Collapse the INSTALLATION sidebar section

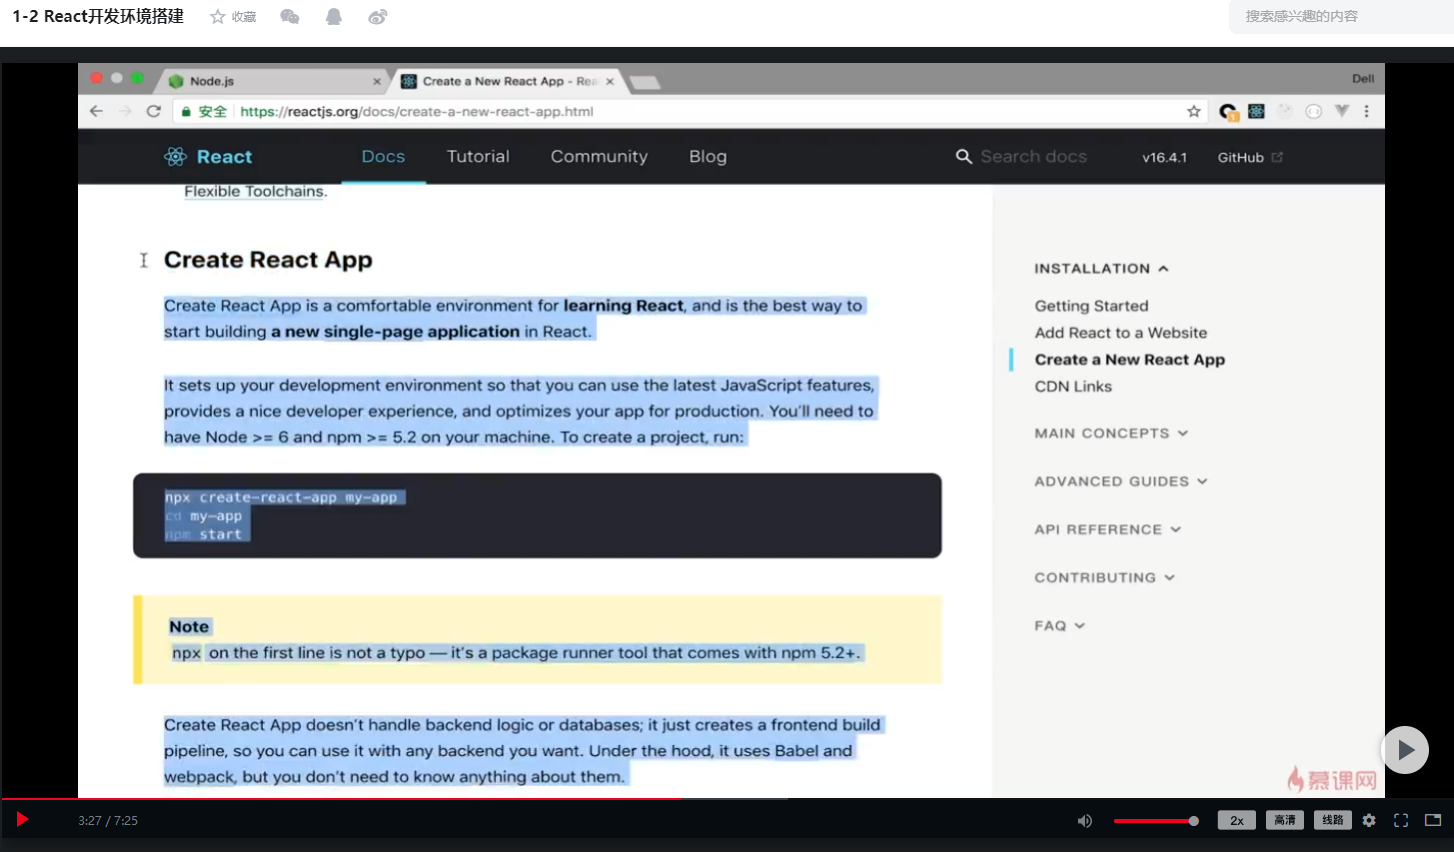pyautogui.click(x=1101, y=269)
